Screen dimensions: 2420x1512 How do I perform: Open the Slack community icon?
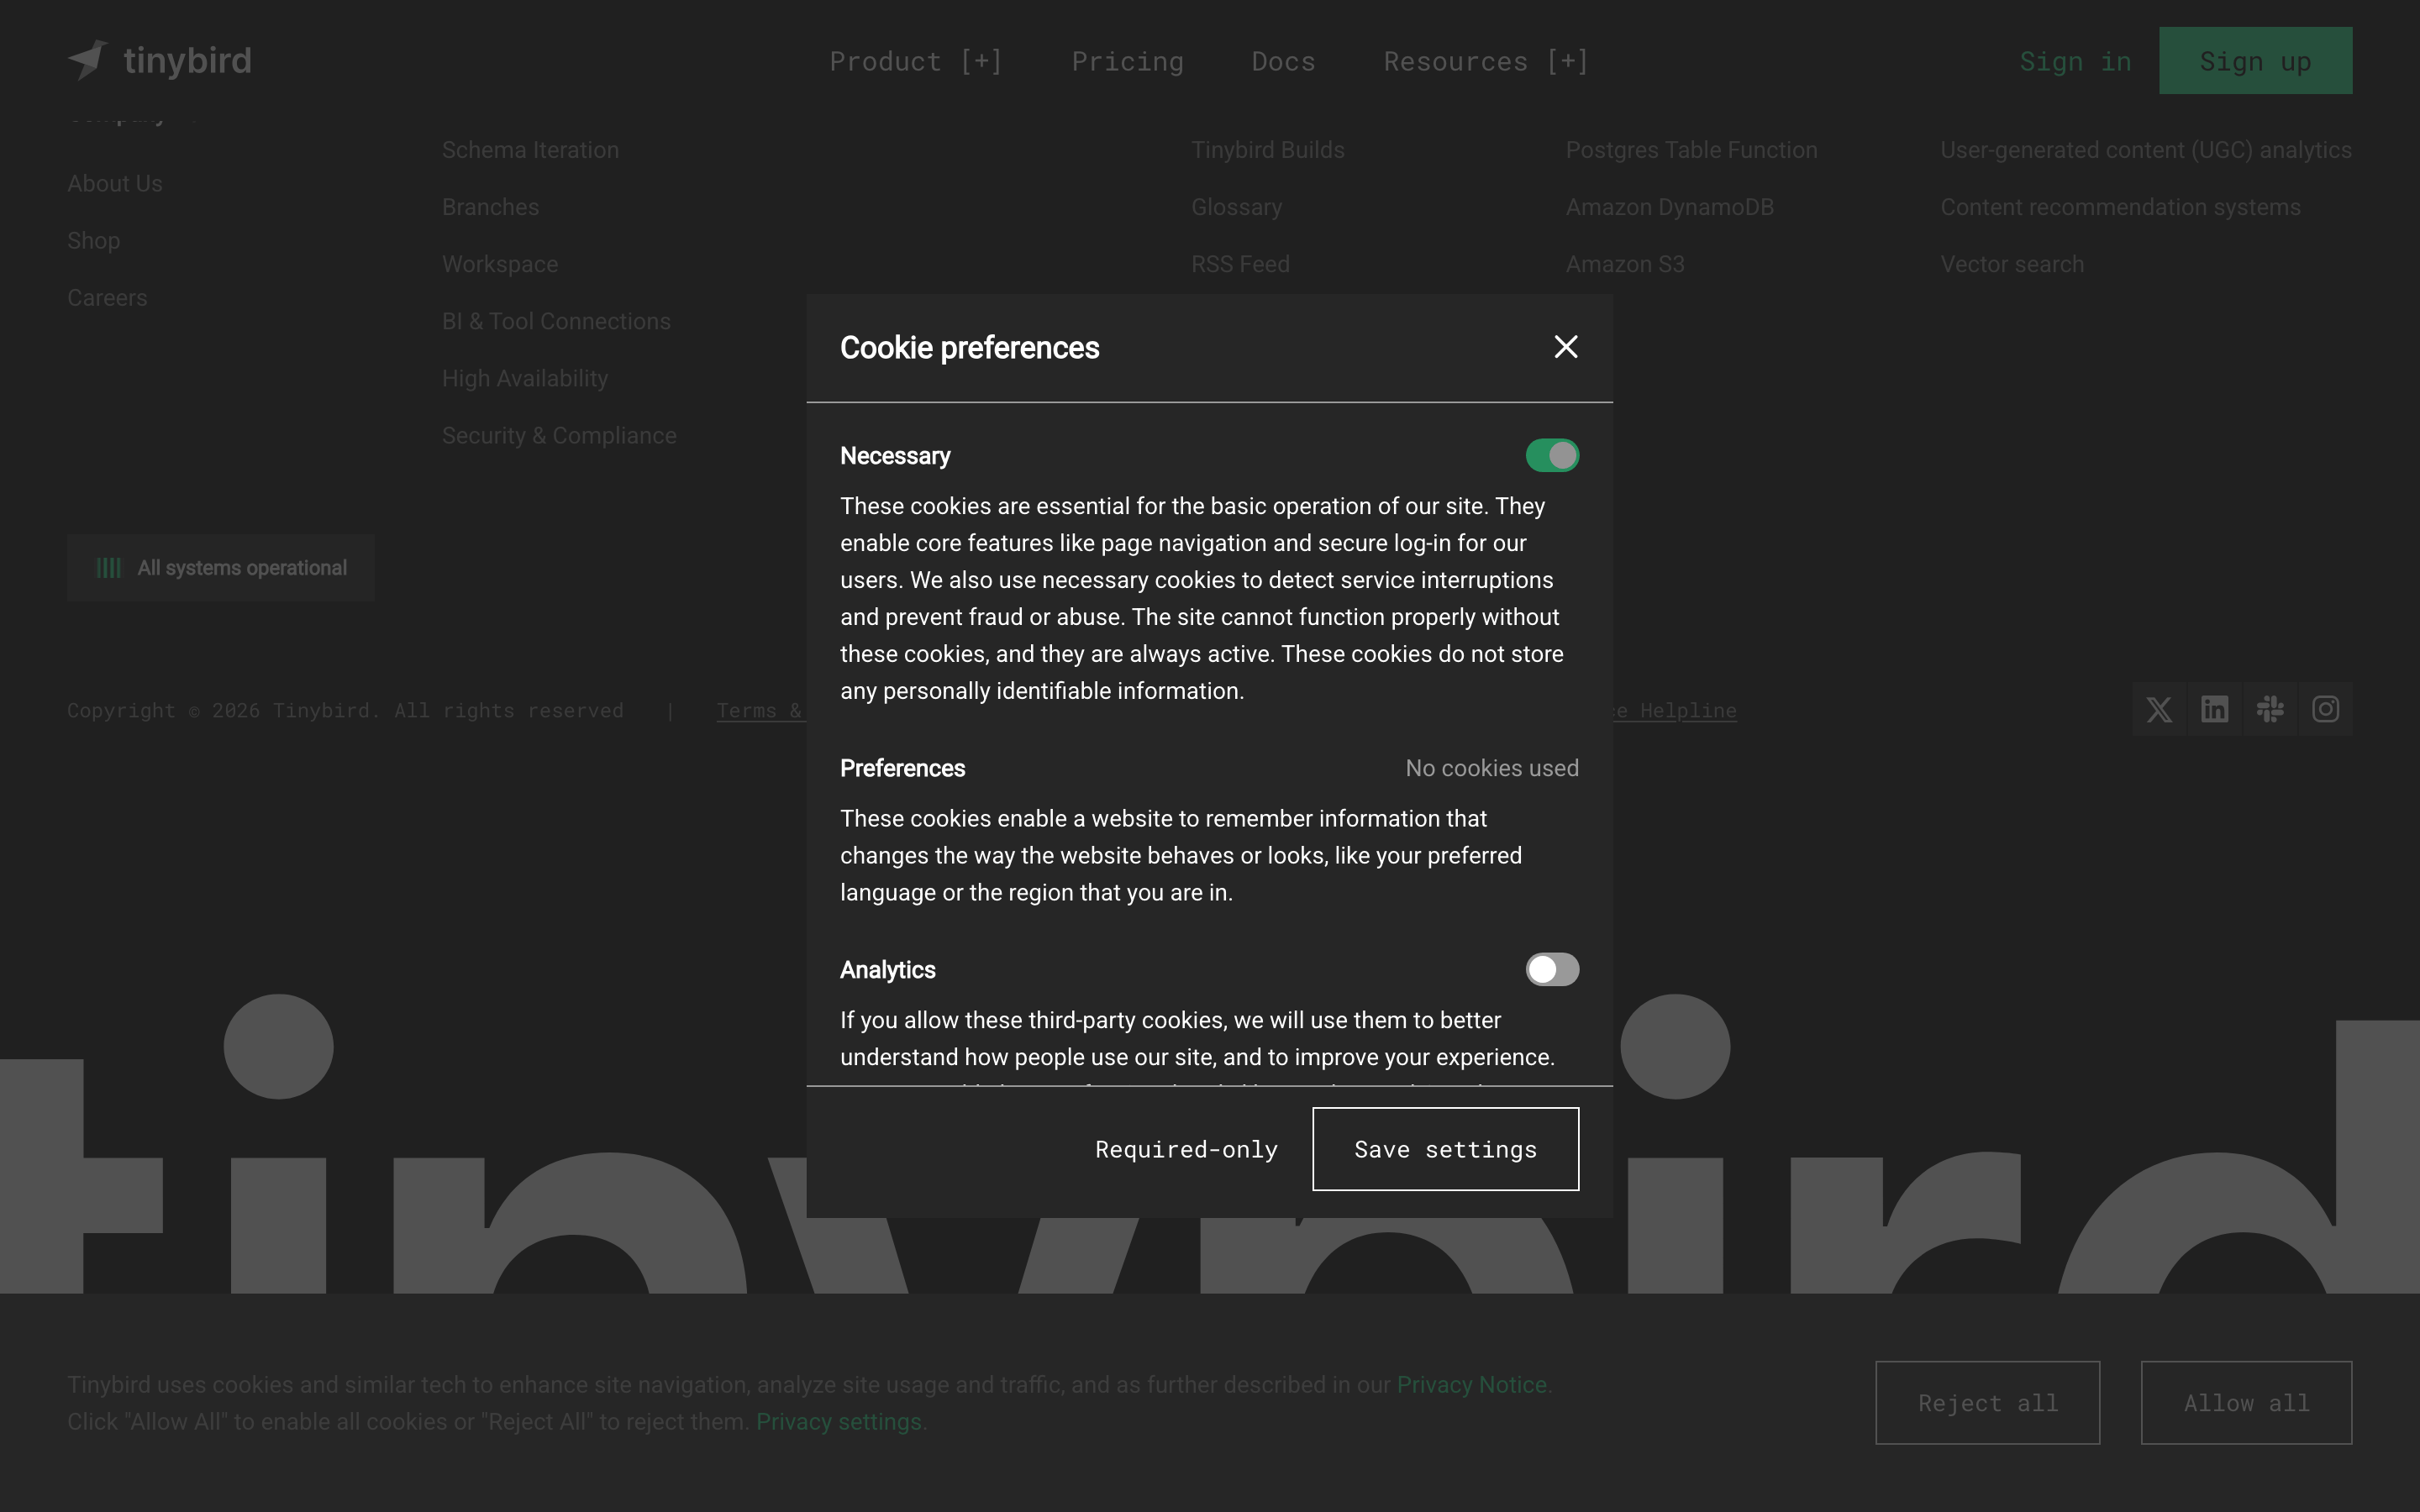2270,709
